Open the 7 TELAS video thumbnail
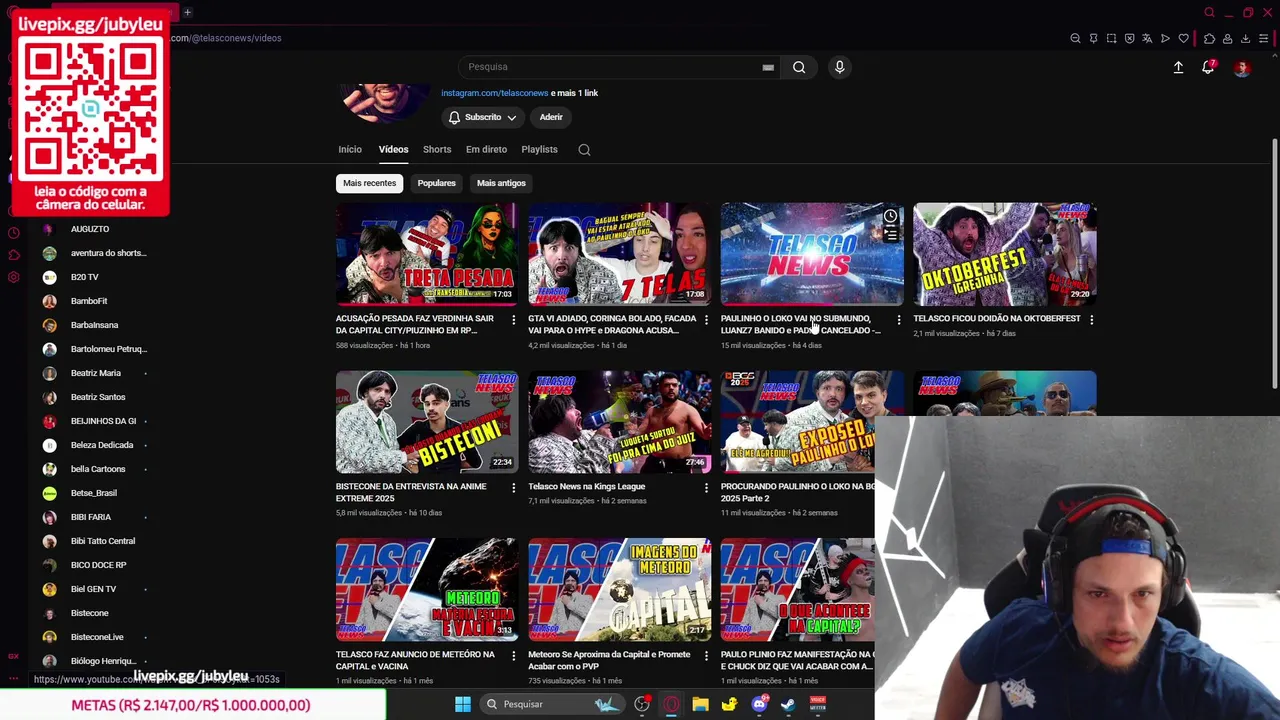The height and width of the screenshot is (720, 1280). 619,254
